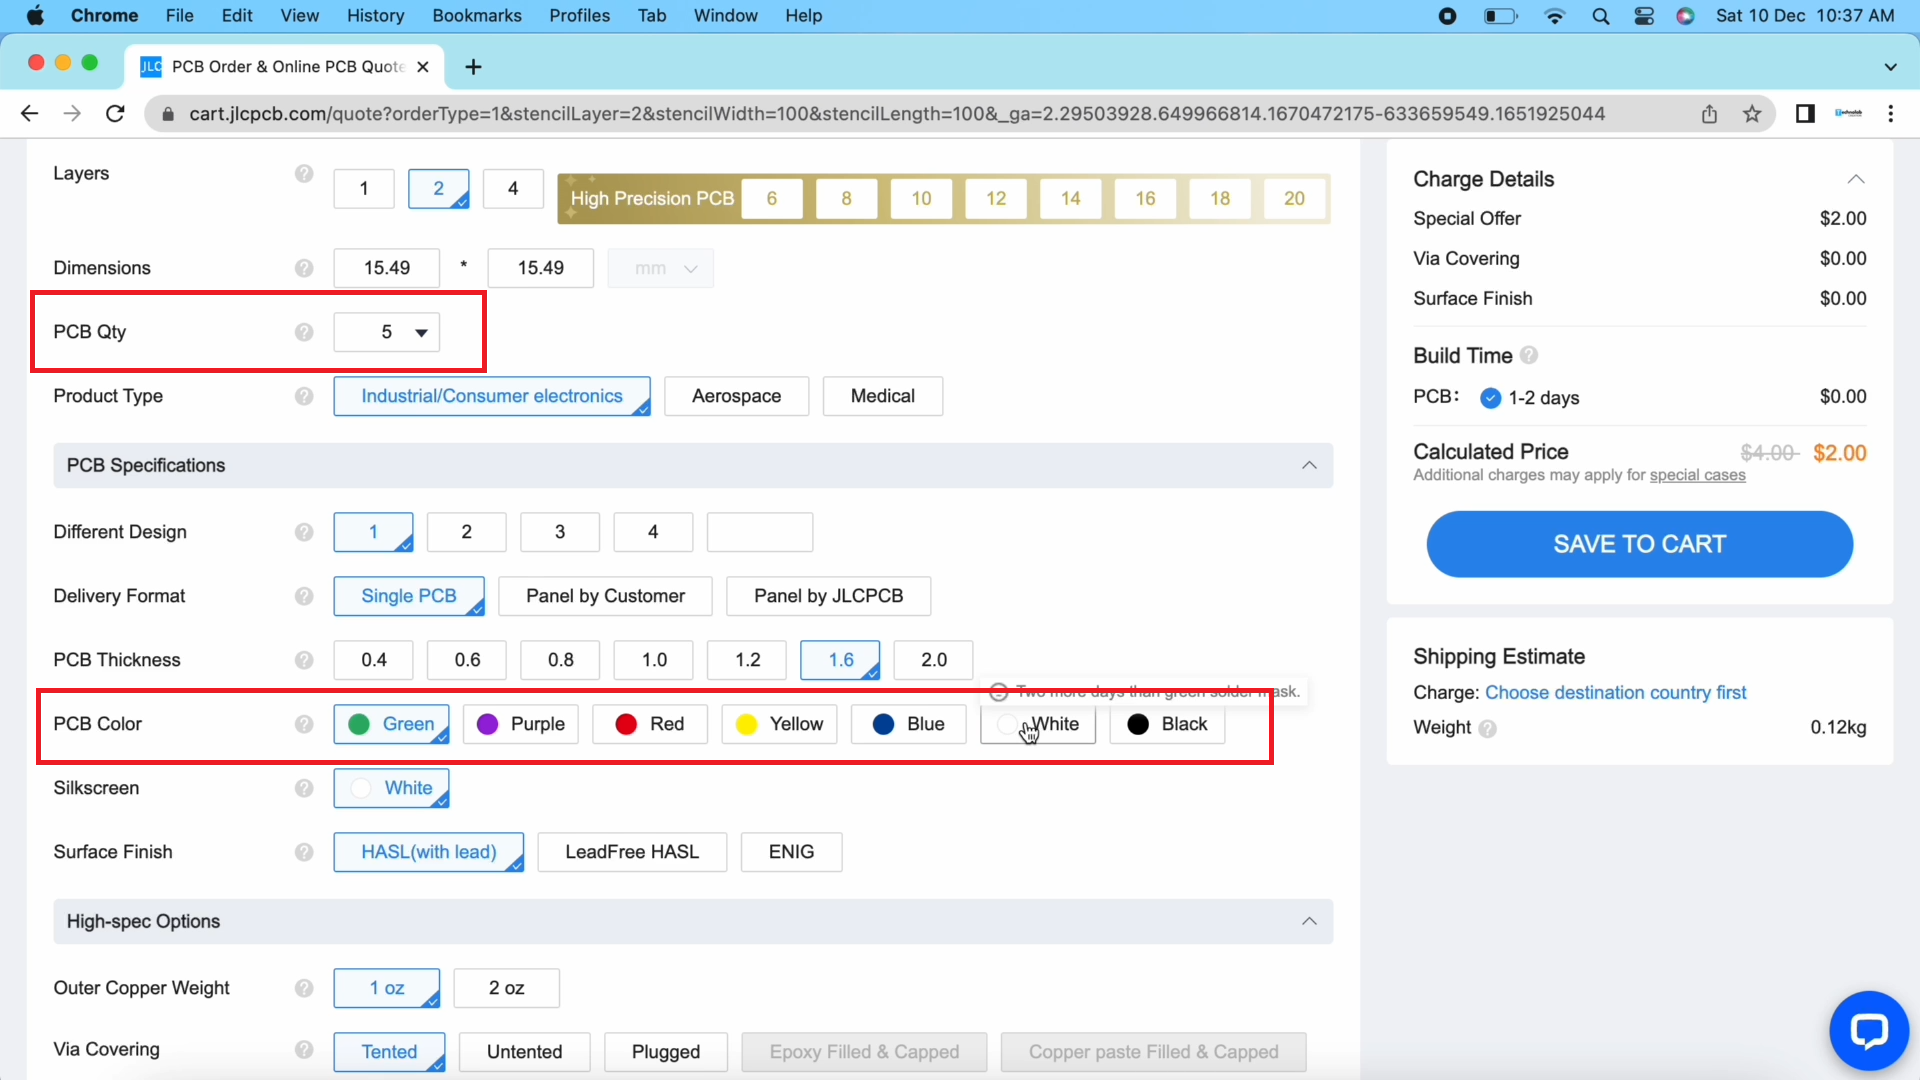Click the share page icon in address bar
Screen dimensions: 1920x1080
pos(1709,114)
